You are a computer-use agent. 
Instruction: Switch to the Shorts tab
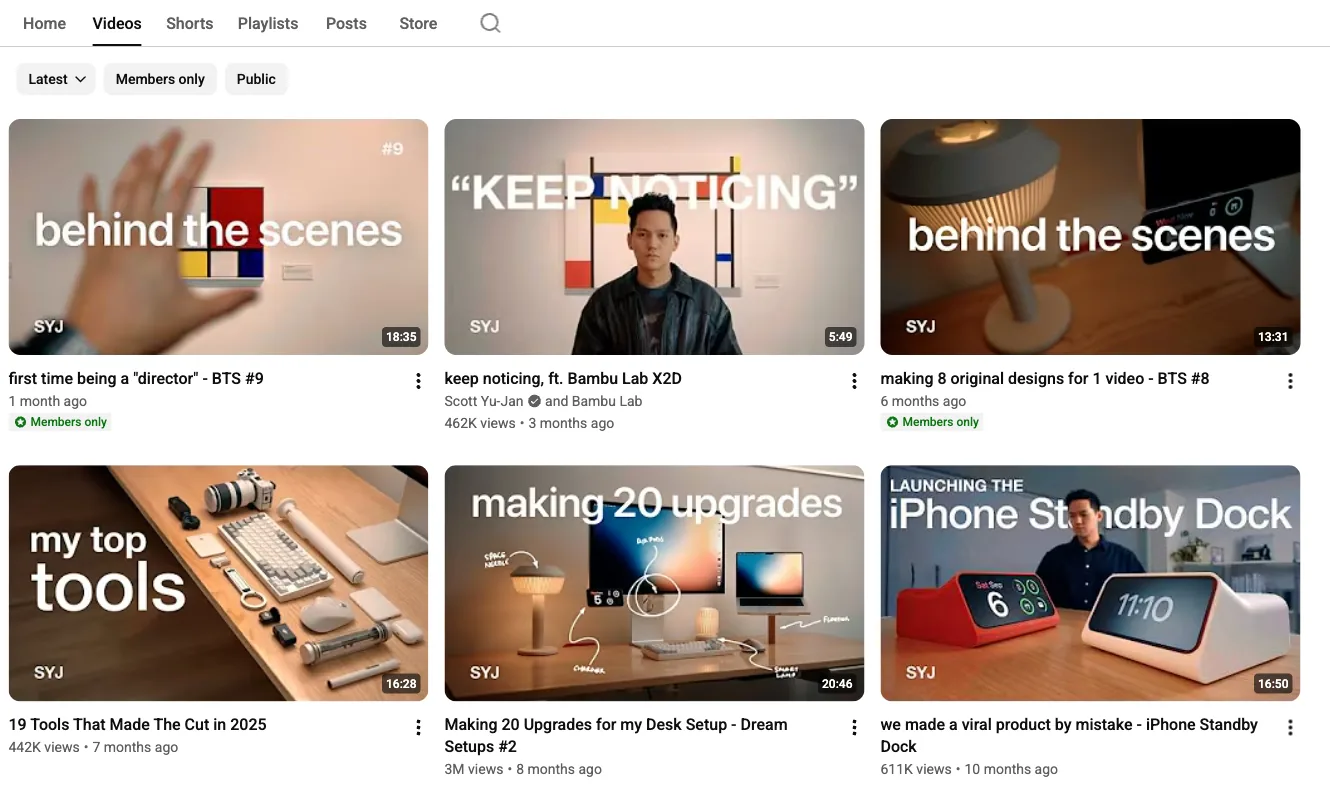(x=190, y=23)
